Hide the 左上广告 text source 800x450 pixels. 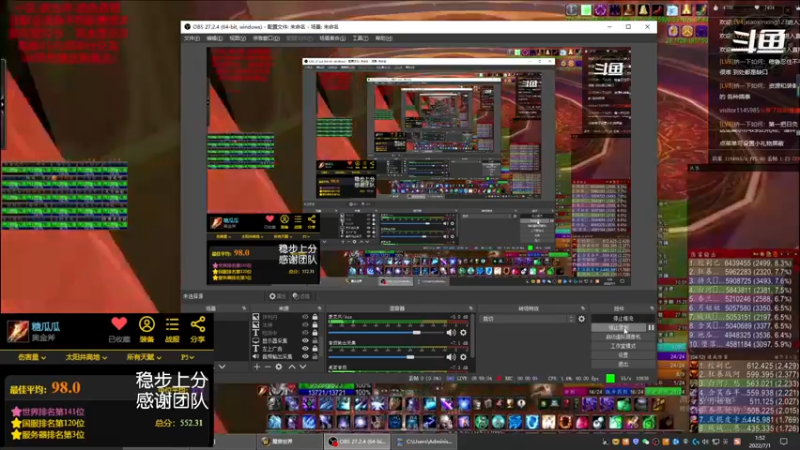[305, 348]
